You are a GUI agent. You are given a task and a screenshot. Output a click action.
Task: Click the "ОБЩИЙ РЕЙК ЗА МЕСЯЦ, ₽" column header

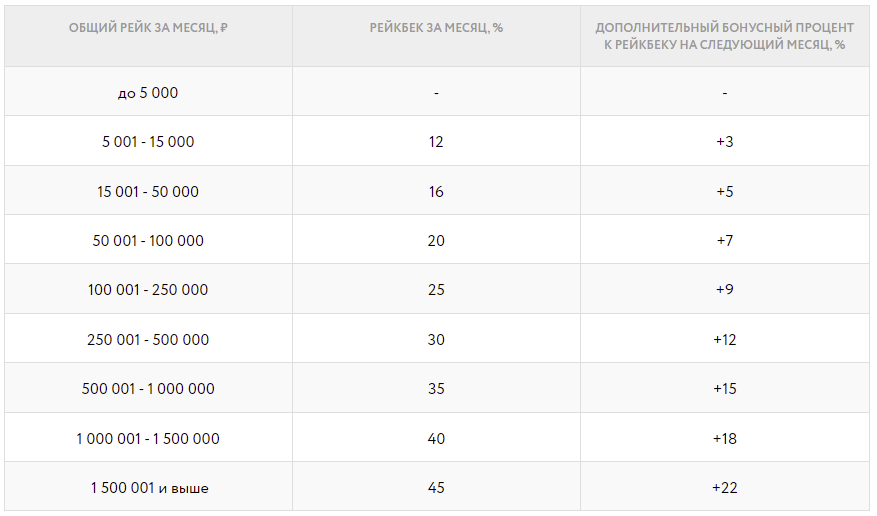click(148, 28)
